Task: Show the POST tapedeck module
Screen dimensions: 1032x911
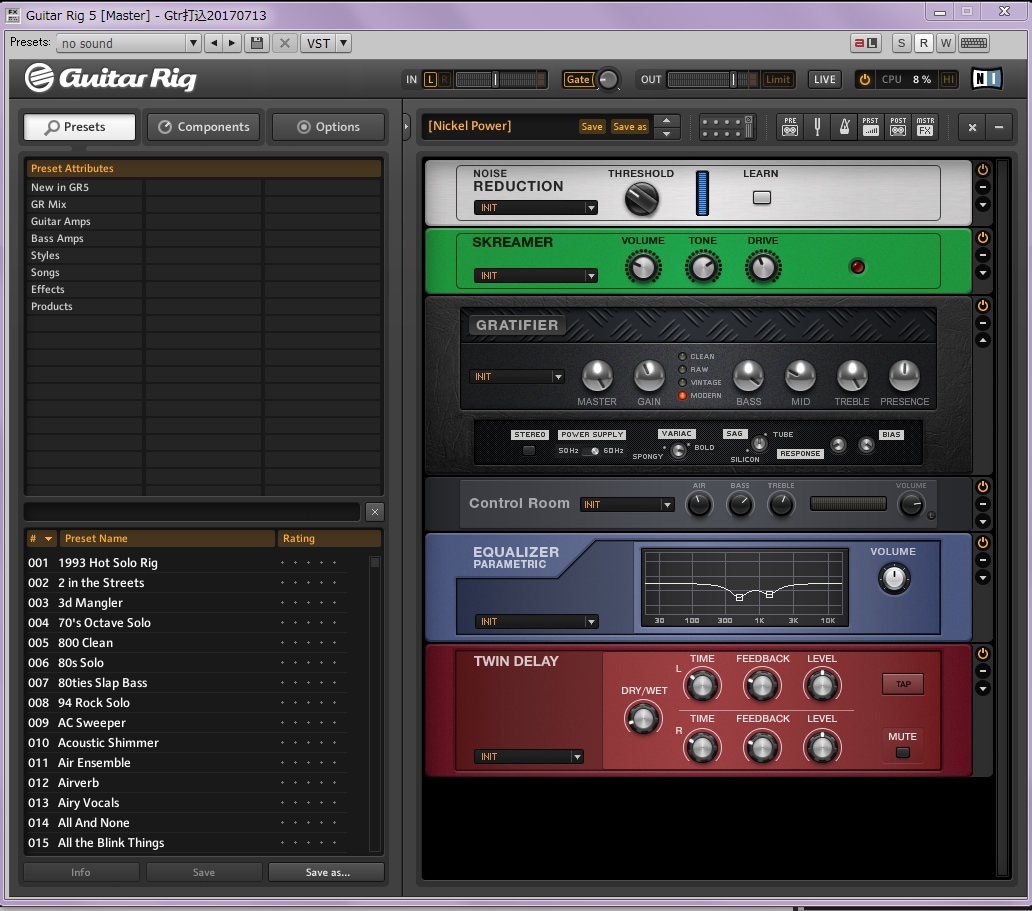Action: click(x=898, y=126)
